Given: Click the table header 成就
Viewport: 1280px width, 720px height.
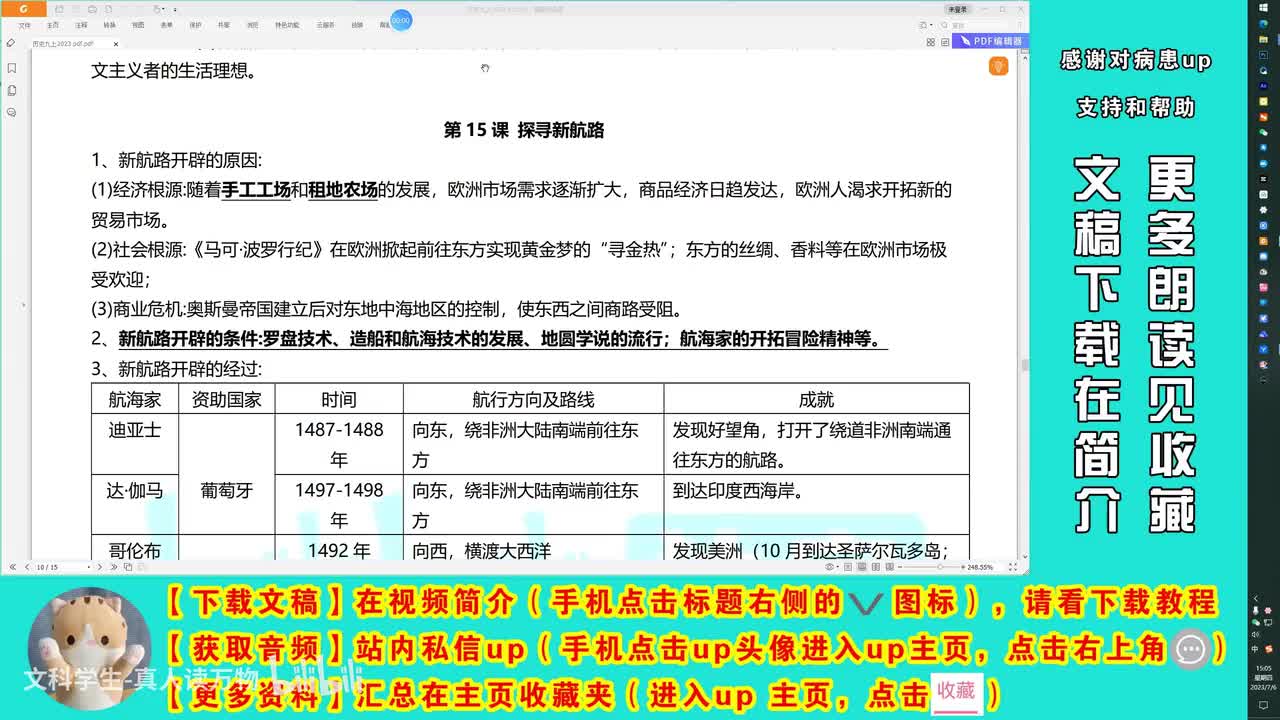Looking at the screenshot, I should [x=816, y=399].
